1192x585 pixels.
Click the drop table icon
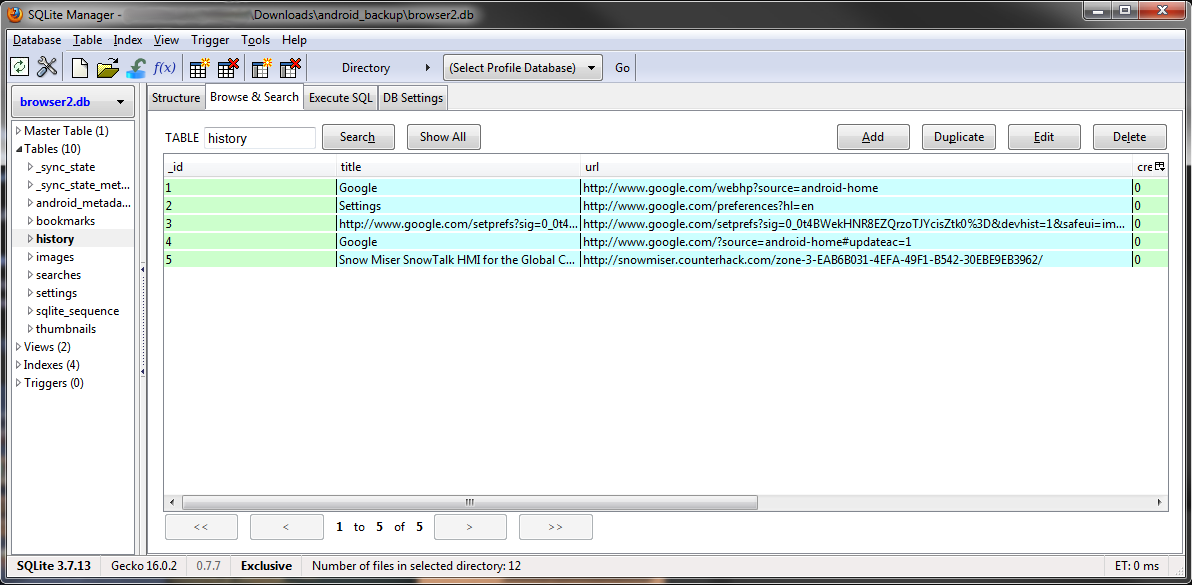(x=228, y=68)
